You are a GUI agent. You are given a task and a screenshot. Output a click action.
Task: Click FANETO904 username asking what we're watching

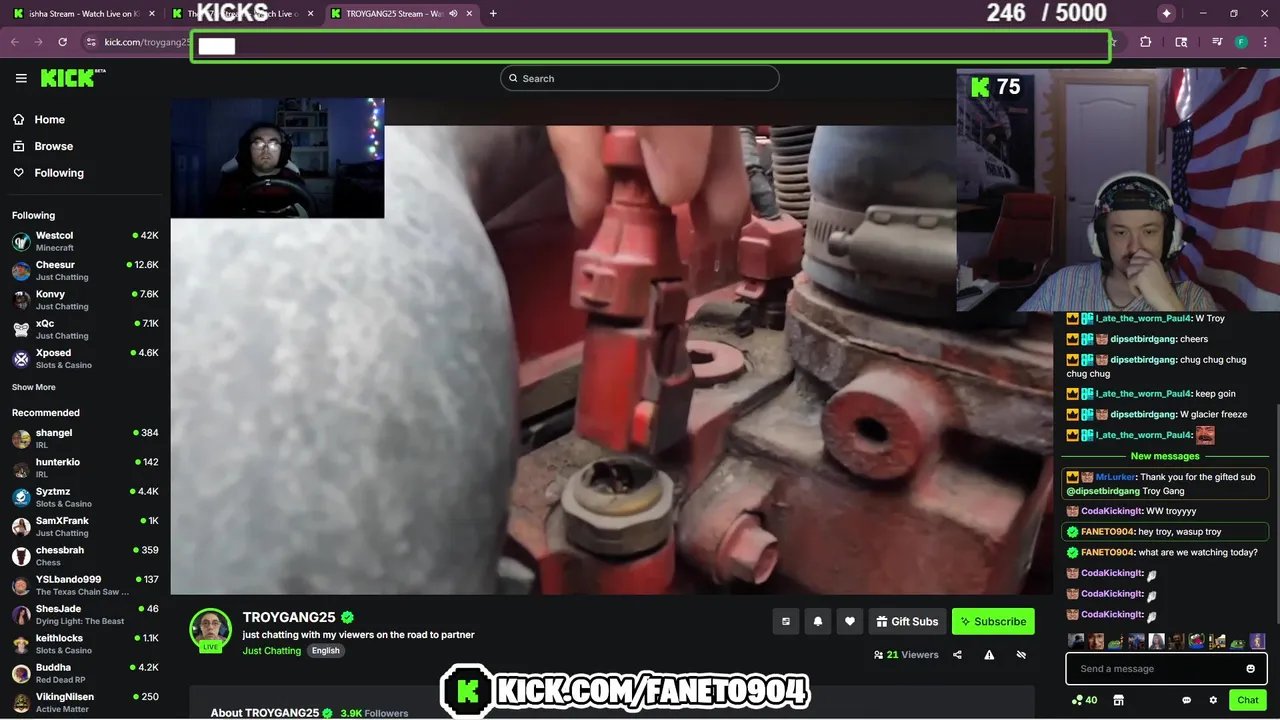1107,552
